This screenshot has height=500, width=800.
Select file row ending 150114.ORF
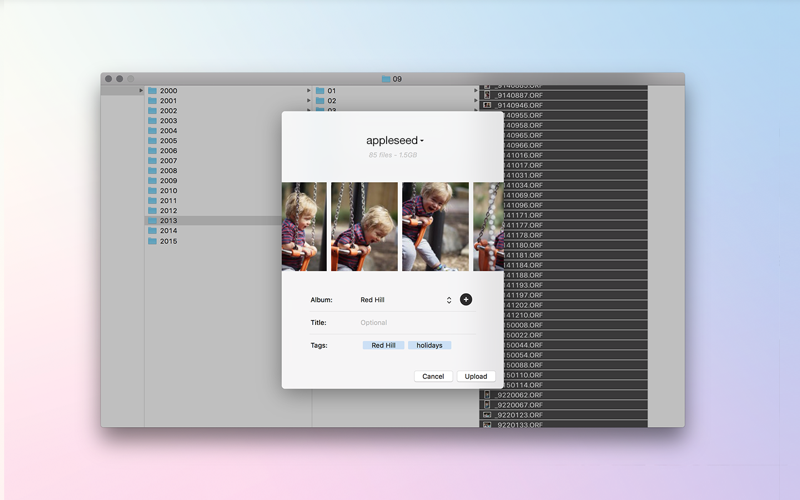576,385
